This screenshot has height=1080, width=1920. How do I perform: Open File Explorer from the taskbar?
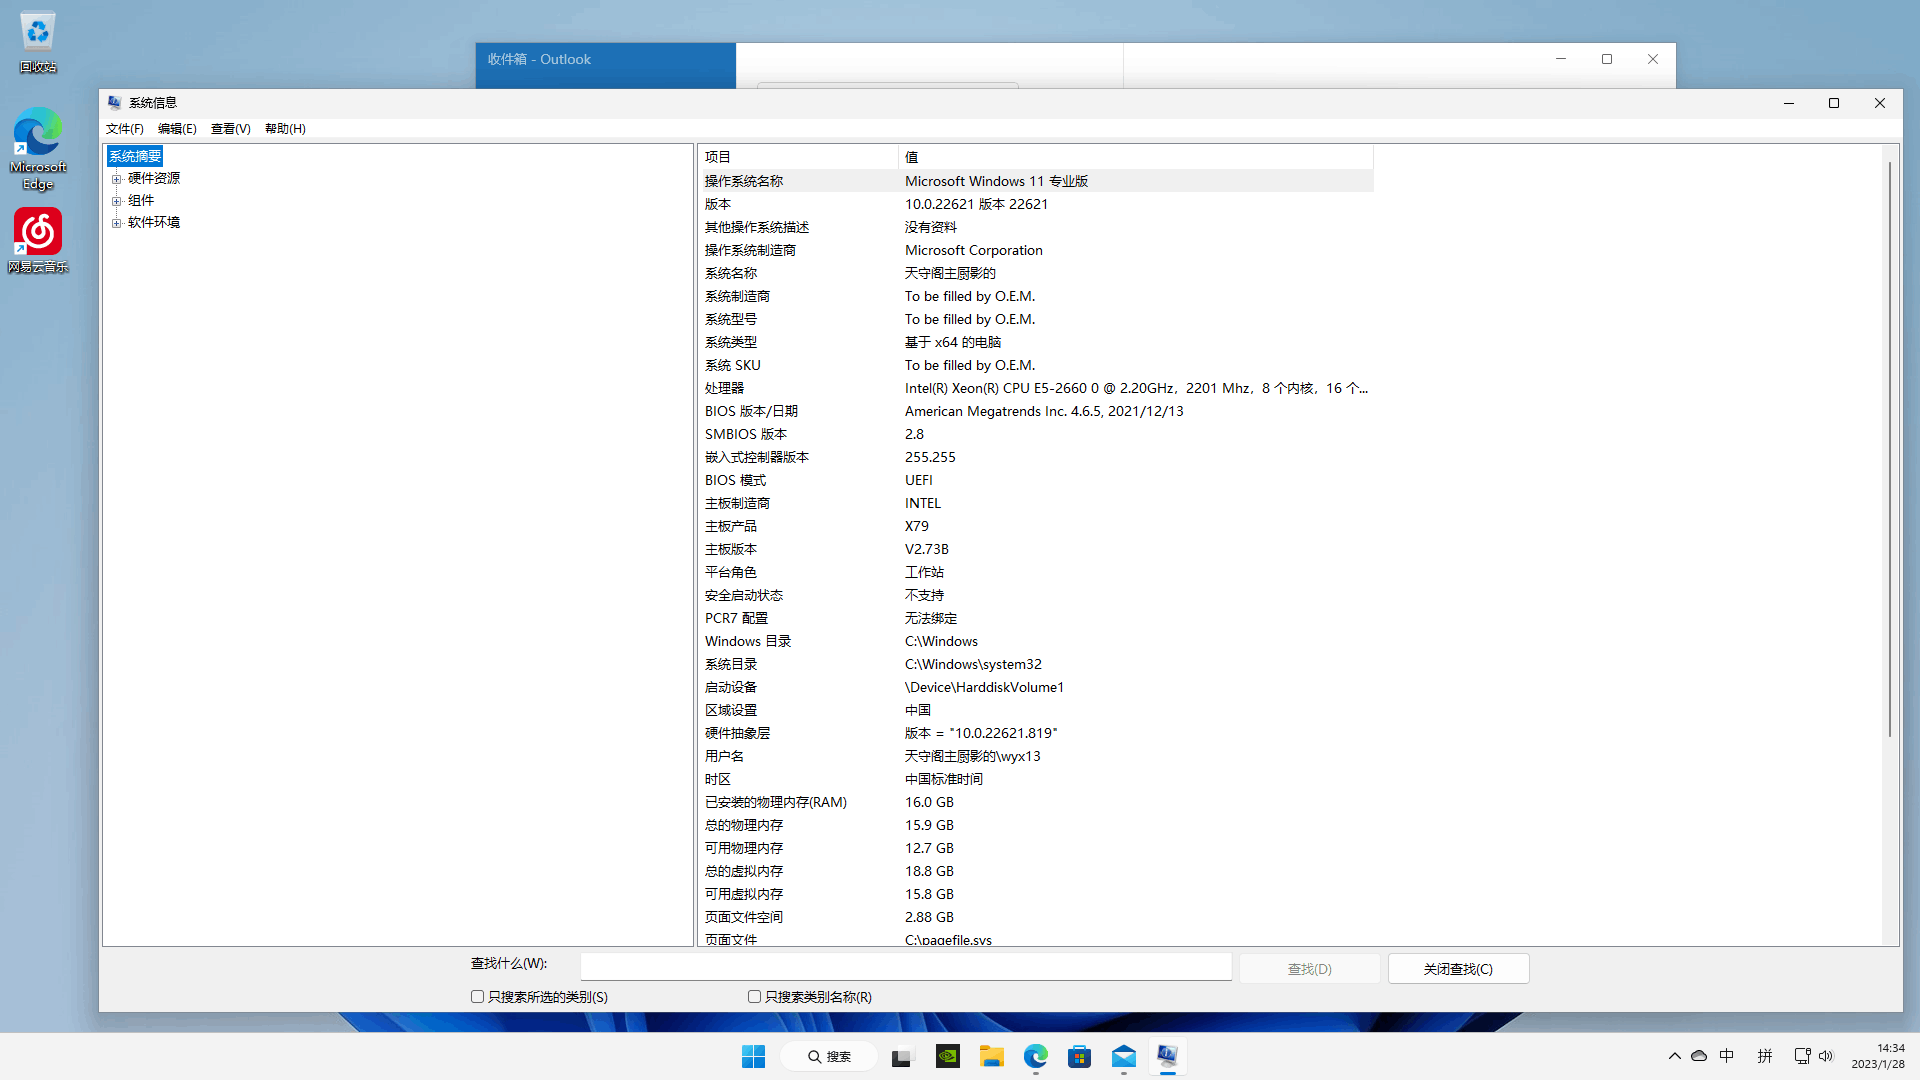pos(991,1056)
